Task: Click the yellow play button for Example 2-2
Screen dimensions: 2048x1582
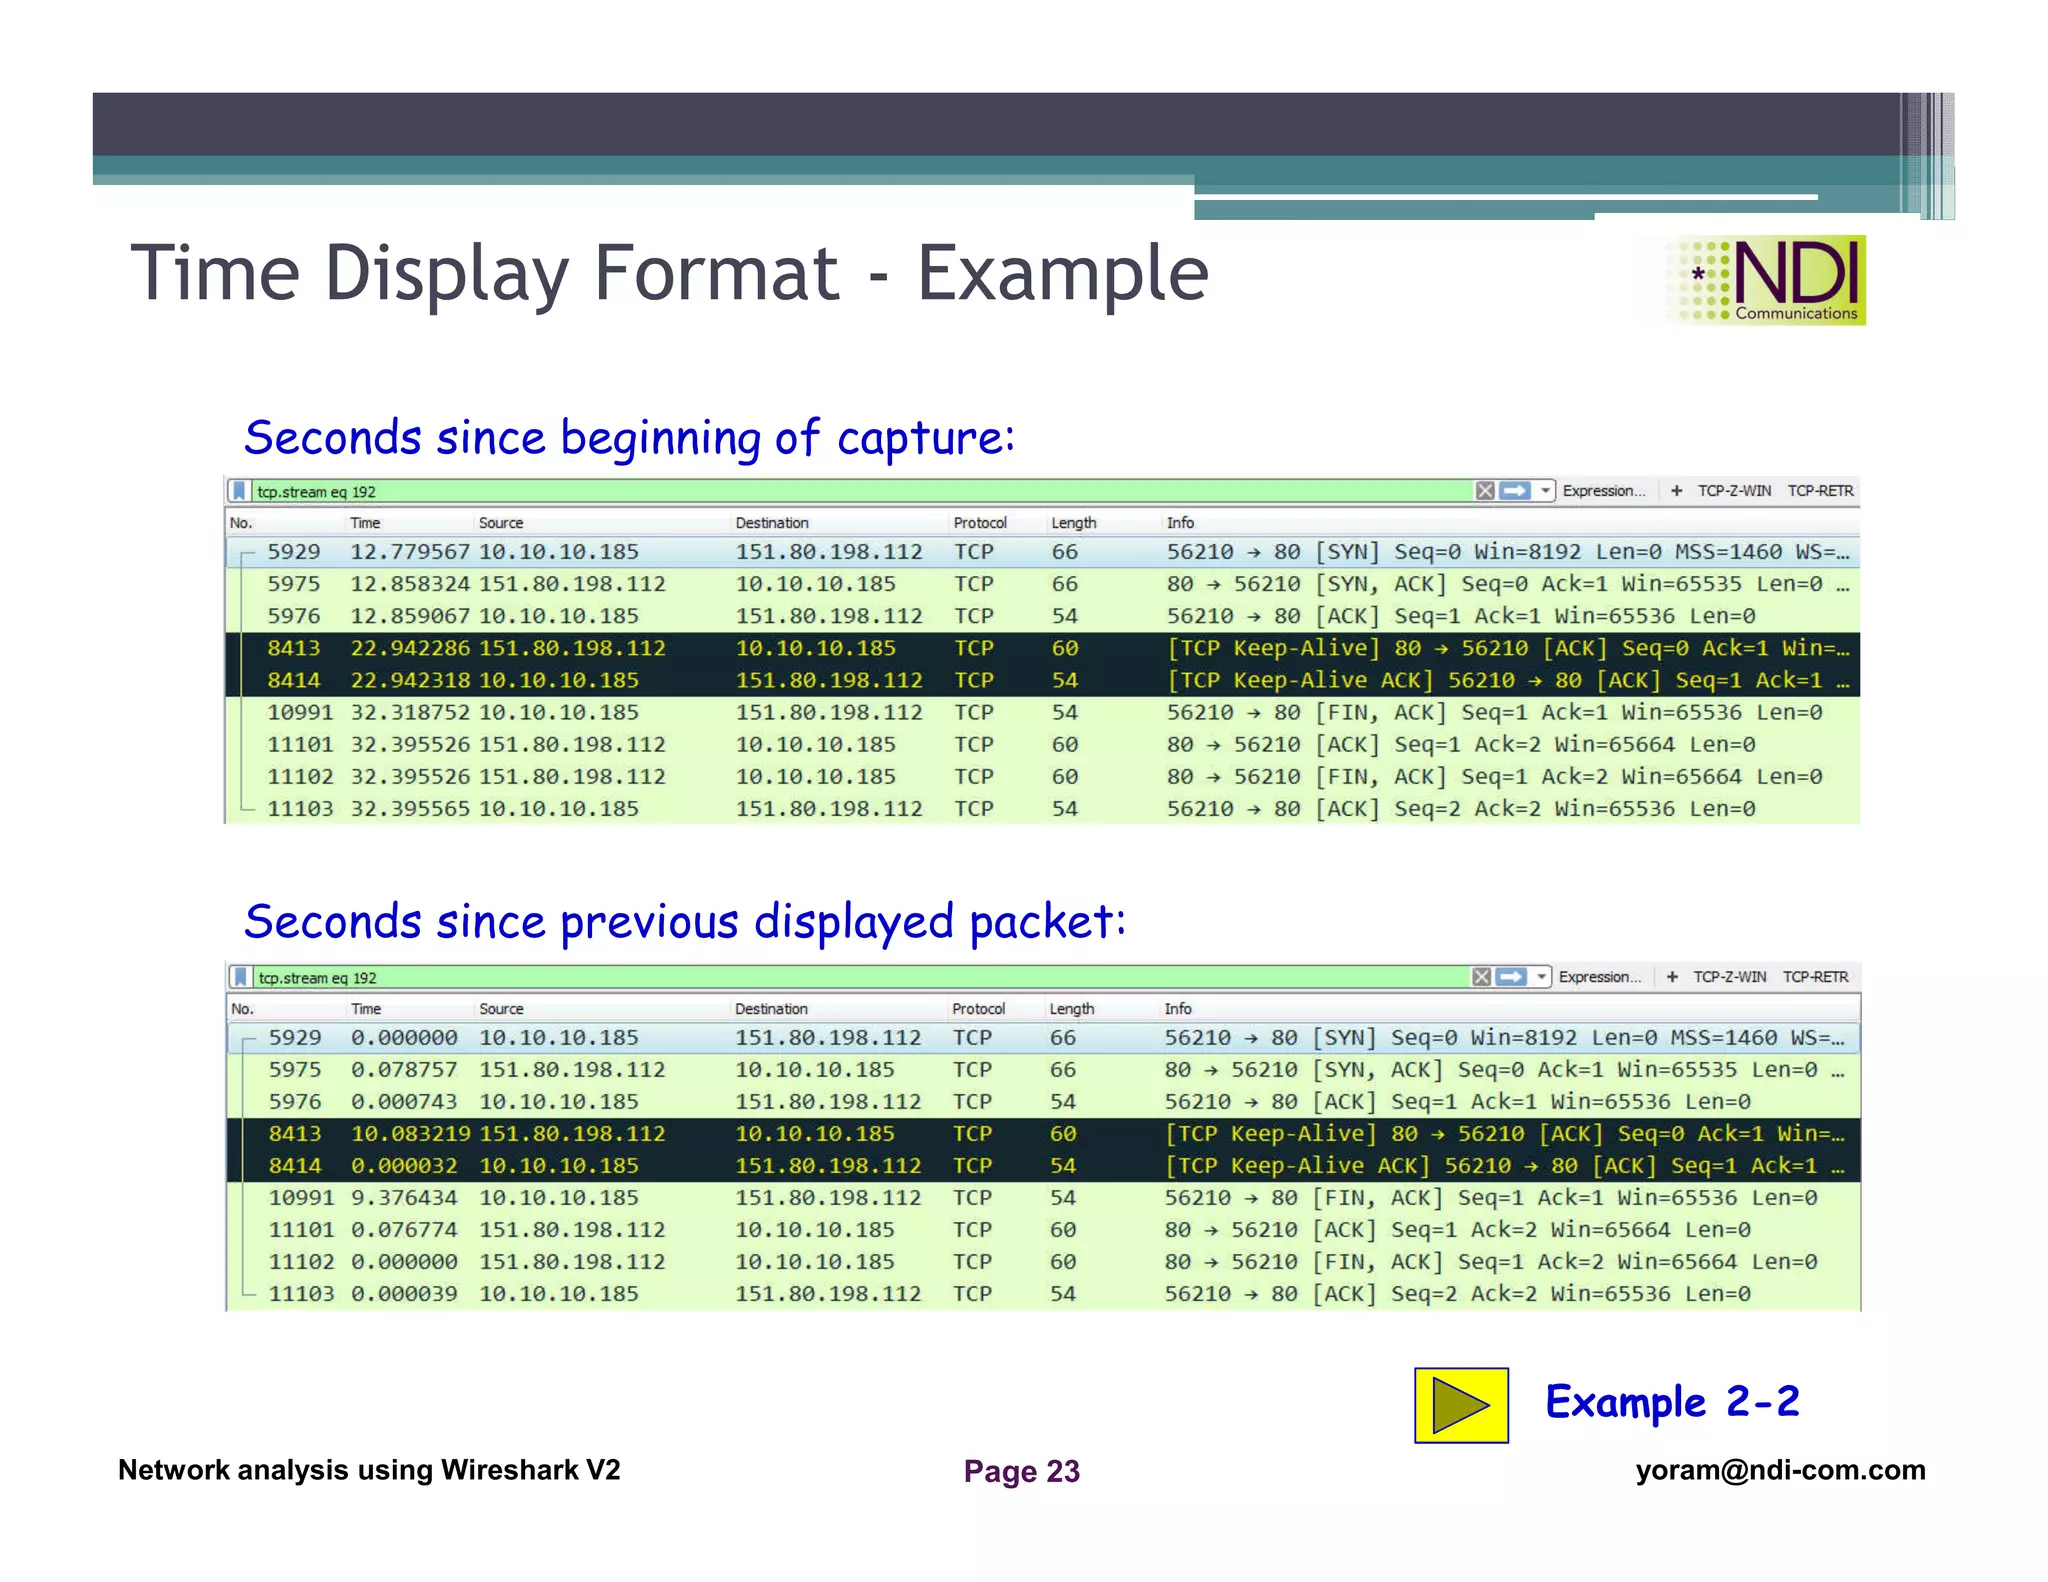Action: coord(1461,1405)
